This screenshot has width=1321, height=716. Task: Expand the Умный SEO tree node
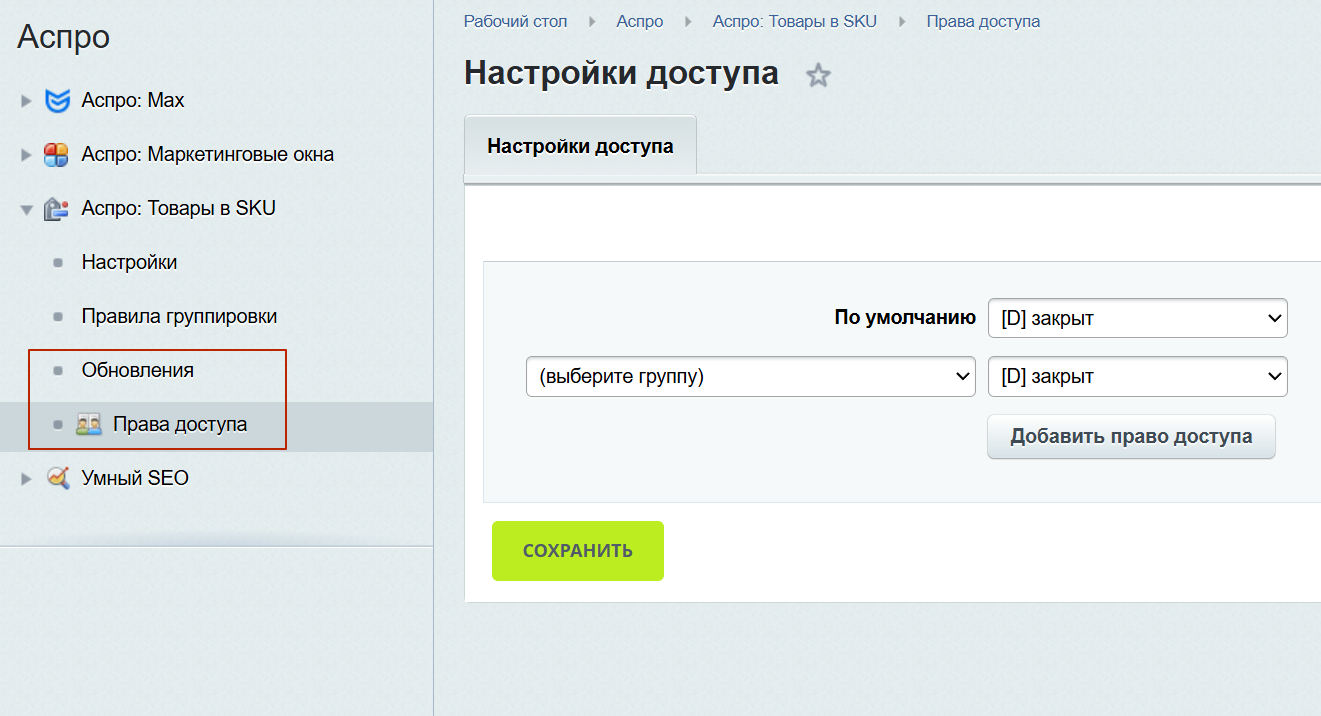[x=27, y=479]
